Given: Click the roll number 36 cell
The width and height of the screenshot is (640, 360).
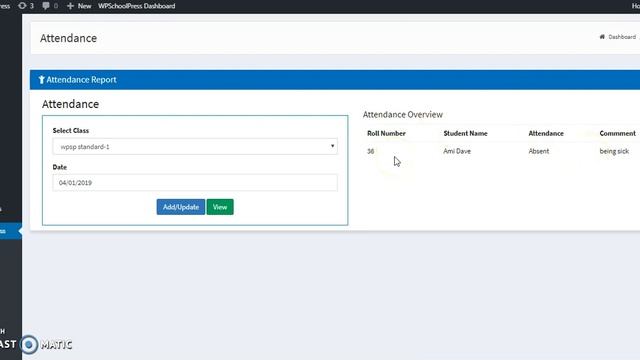Looking at the screenshot, I should point(371,151).
